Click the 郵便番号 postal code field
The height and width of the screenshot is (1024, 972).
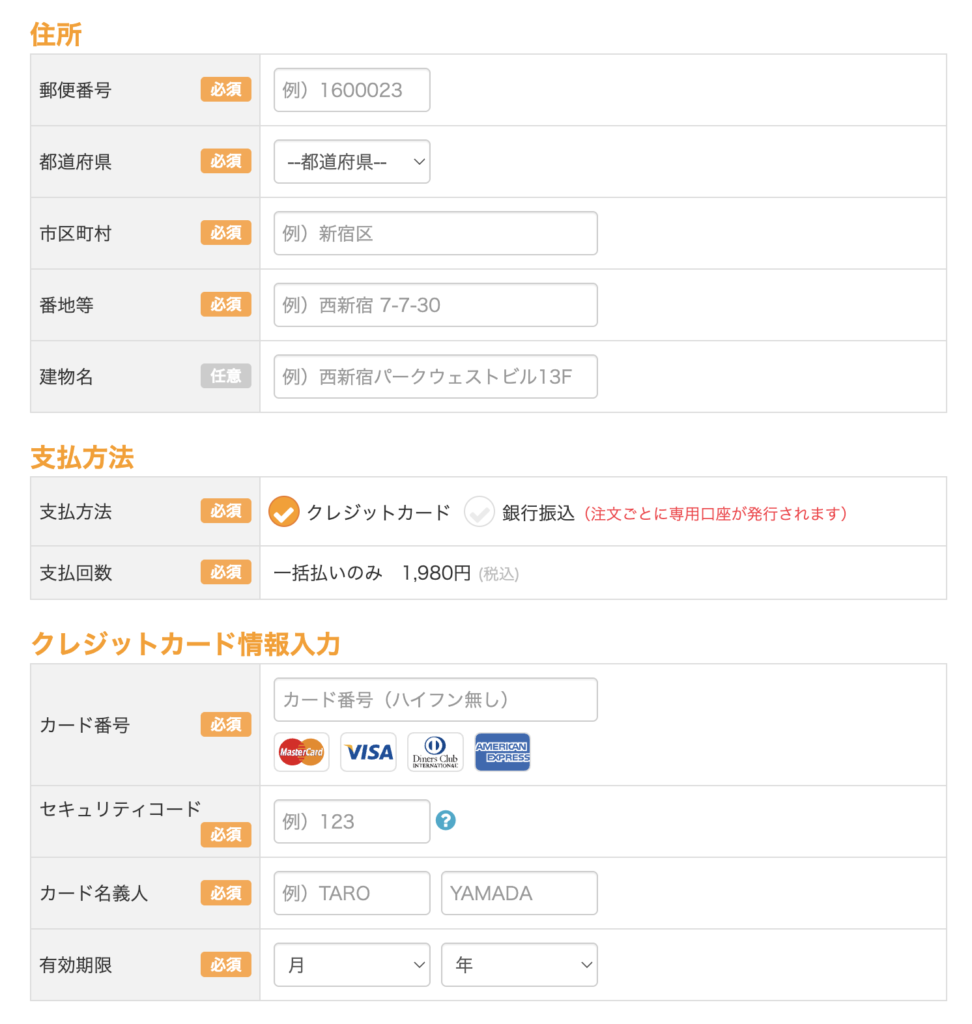[352, 90]
